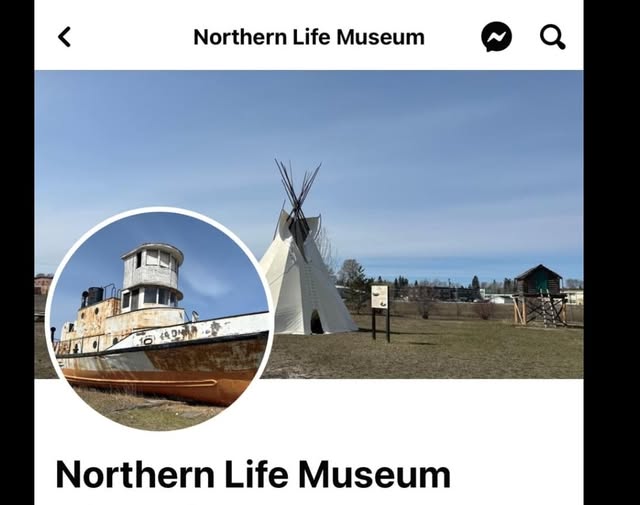Click the boat's number marking on the bow
This screenshot has height=505, width=640.
tap(146, 340)
